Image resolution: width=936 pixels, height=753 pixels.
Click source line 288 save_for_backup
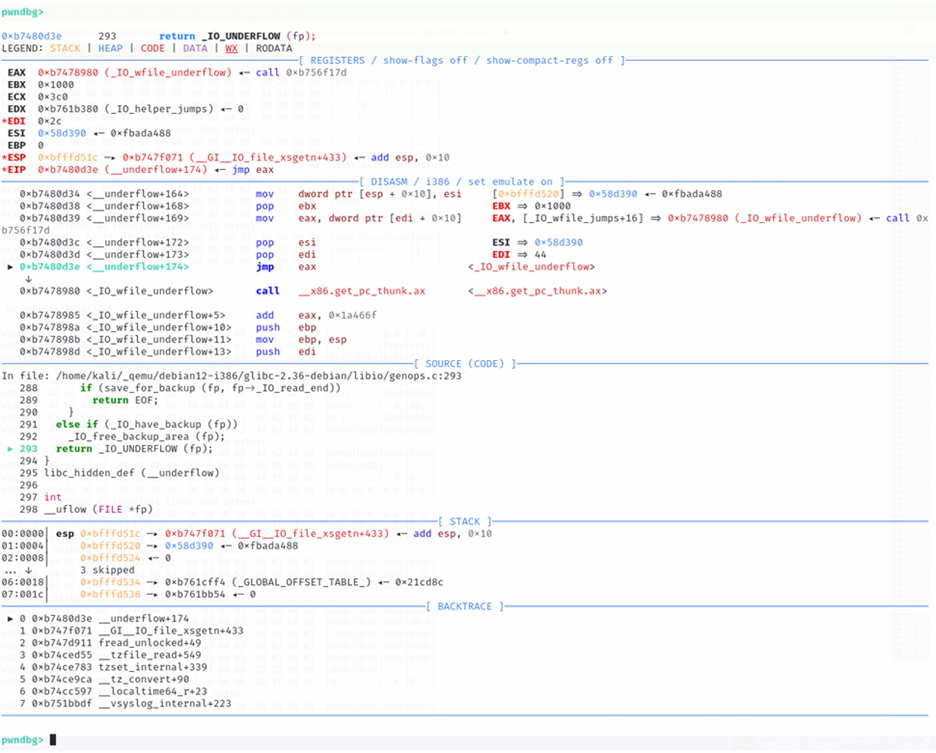click(180, 388)
